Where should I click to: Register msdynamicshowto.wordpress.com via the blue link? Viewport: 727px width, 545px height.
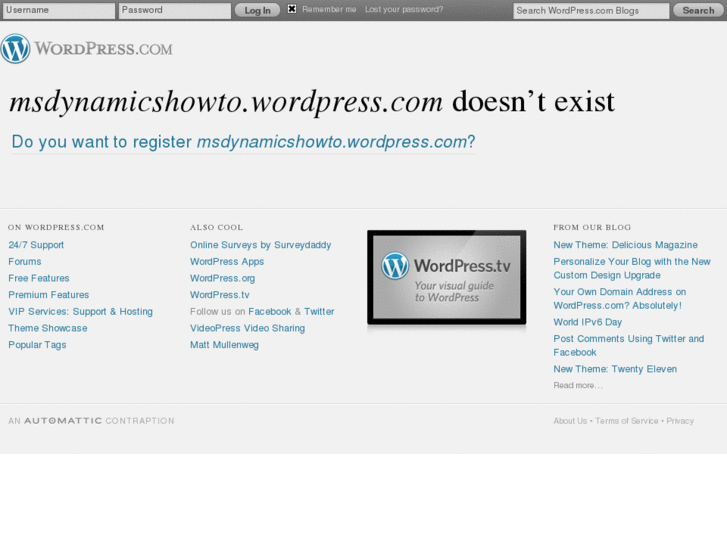(x=243, y=142)
